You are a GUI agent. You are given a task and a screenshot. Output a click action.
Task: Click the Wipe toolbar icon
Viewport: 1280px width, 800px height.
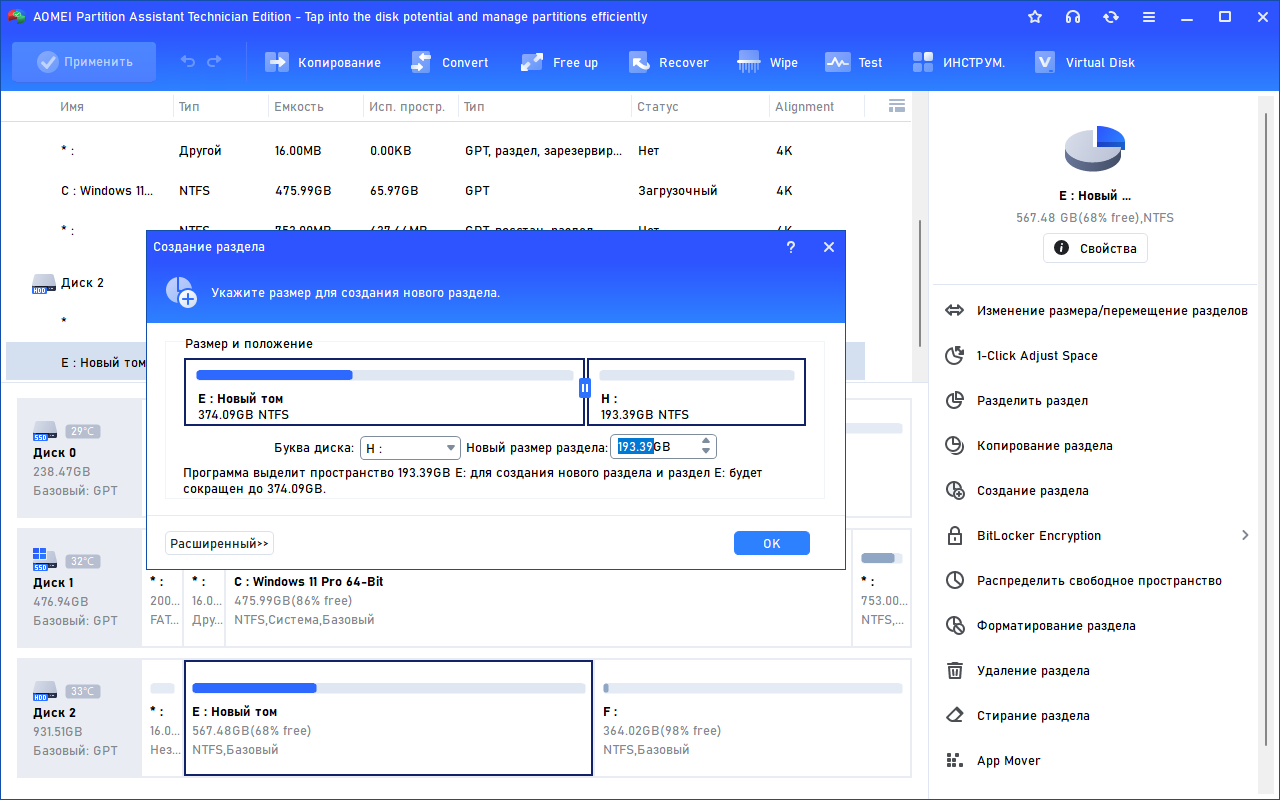coord(749,62)
